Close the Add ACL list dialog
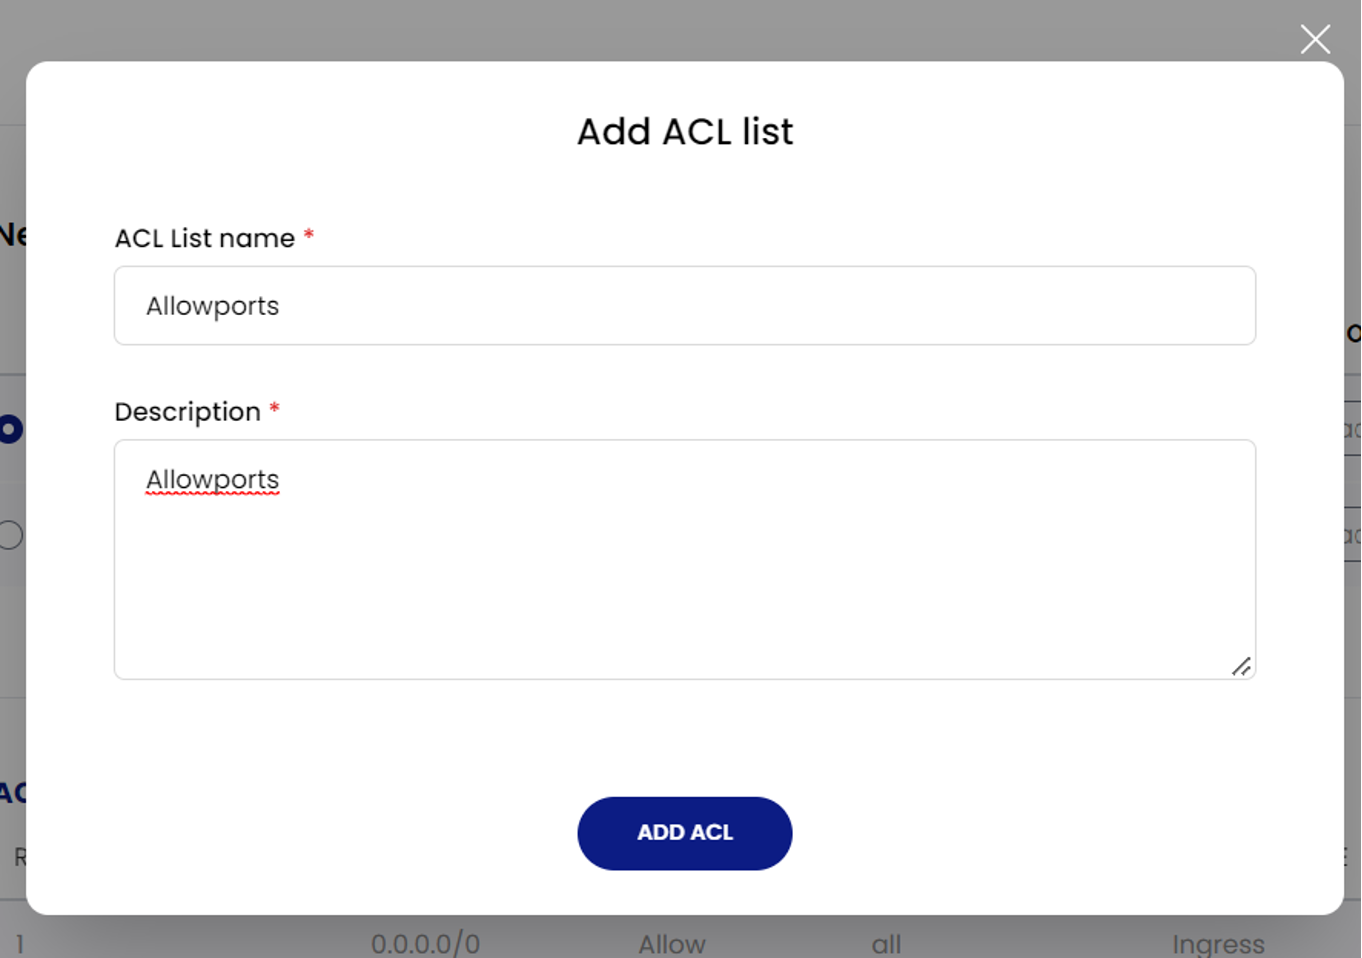 coord(1315,39)
